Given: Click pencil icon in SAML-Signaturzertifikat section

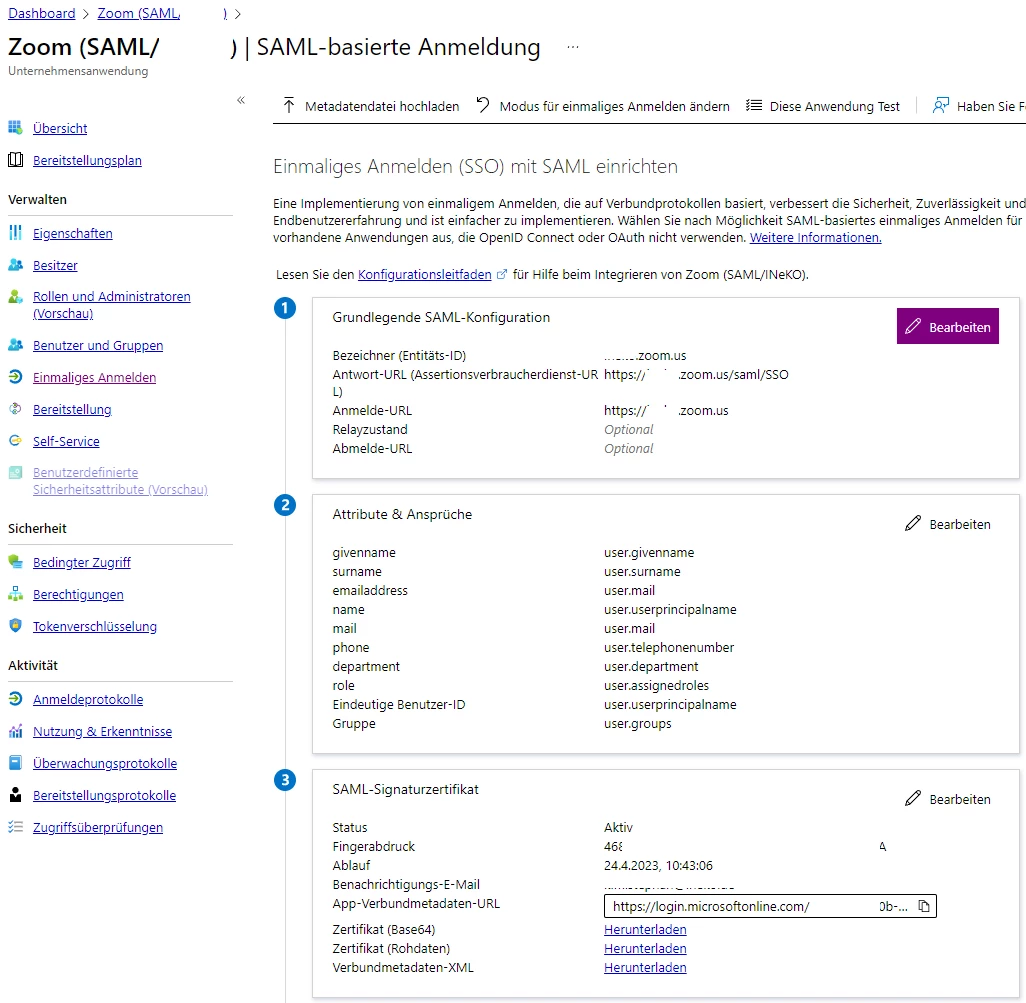Looking at the screenshot, I should coord(913,798).
